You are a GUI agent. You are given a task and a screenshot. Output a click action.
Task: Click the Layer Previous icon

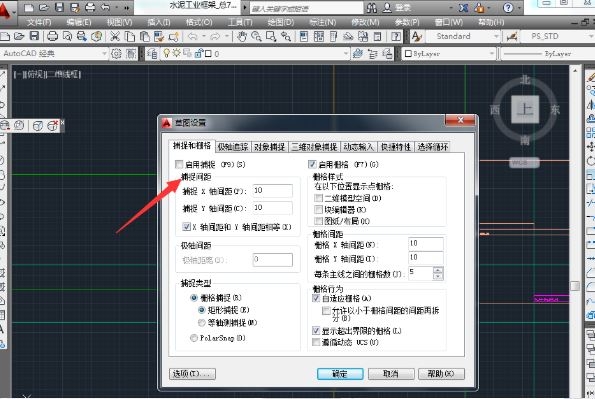373,54
